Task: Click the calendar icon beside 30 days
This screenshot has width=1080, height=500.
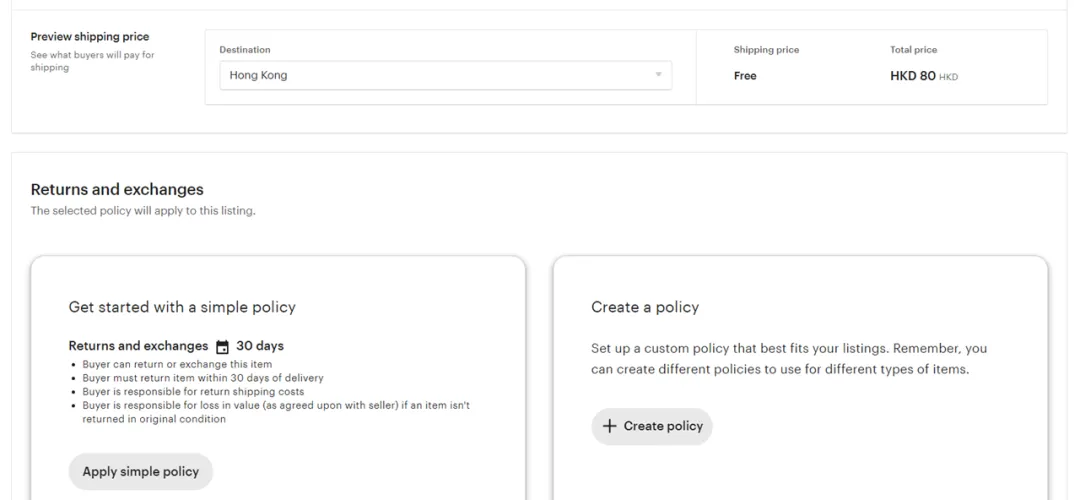Action: coord(222,347)
